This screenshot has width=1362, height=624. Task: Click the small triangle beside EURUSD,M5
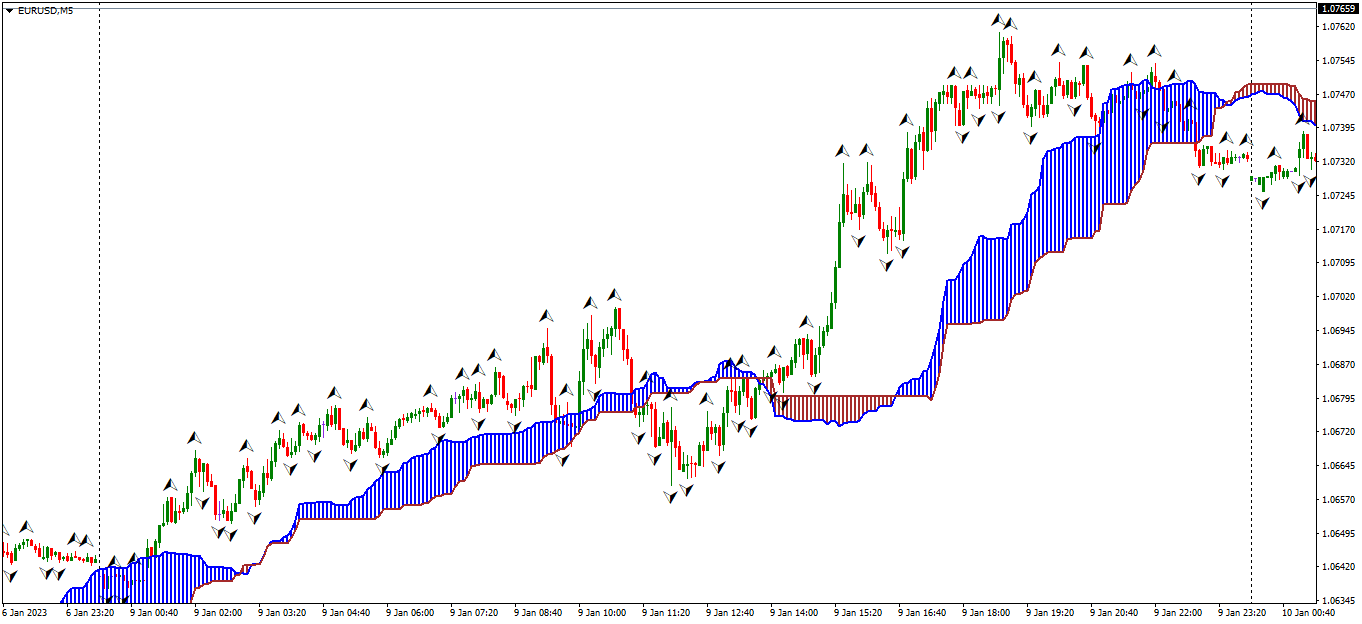9,10
